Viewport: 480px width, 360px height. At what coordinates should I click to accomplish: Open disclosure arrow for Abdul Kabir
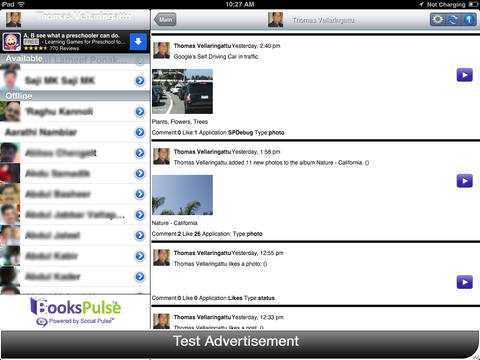[x=140, y=256]
